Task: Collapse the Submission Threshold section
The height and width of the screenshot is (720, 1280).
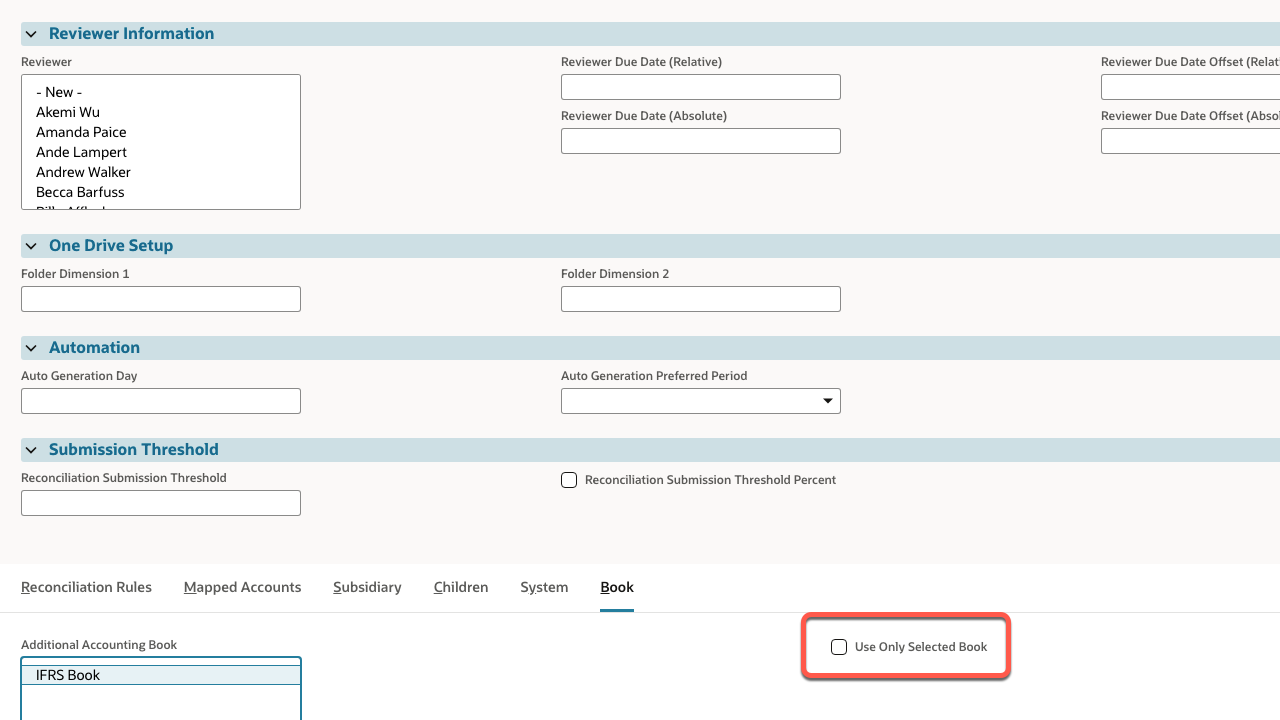Action: click(31, 450)
